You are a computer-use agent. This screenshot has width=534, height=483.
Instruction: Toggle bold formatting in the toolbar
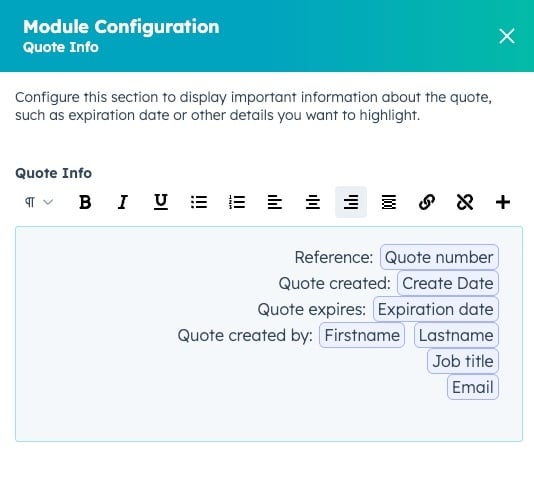click(85, 202)
